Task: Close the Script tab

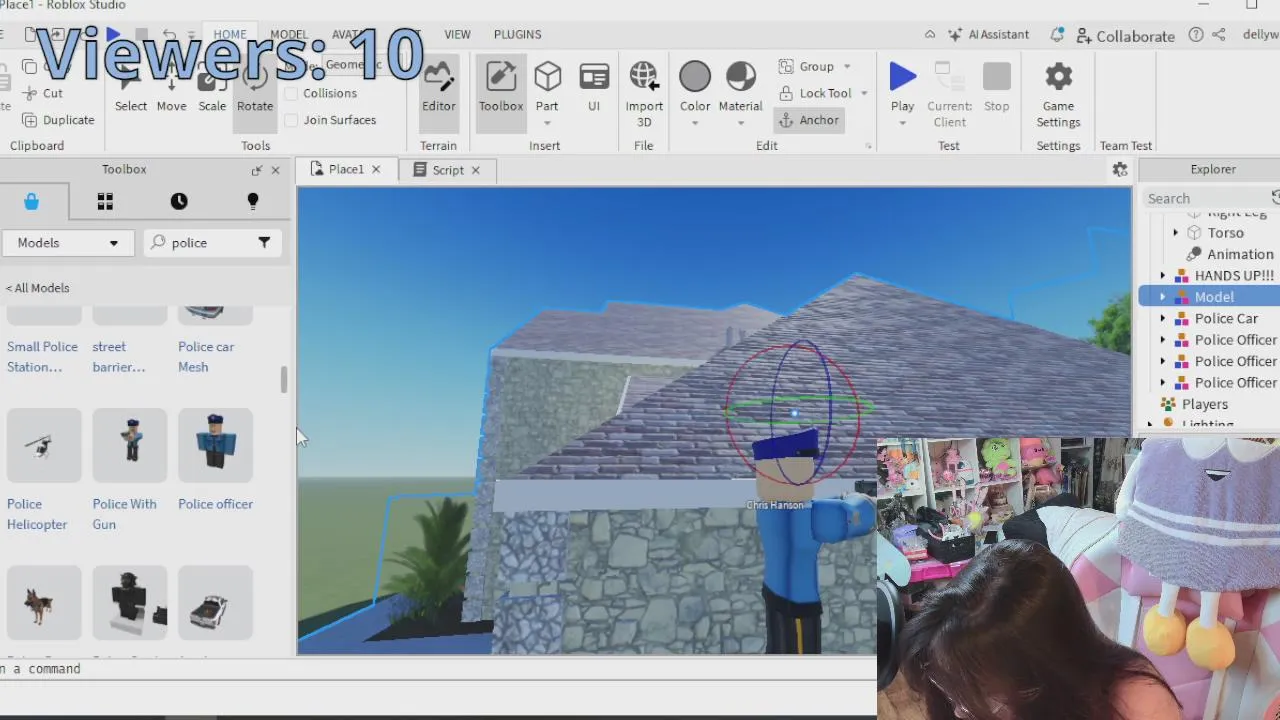Action: pos(475,170)
